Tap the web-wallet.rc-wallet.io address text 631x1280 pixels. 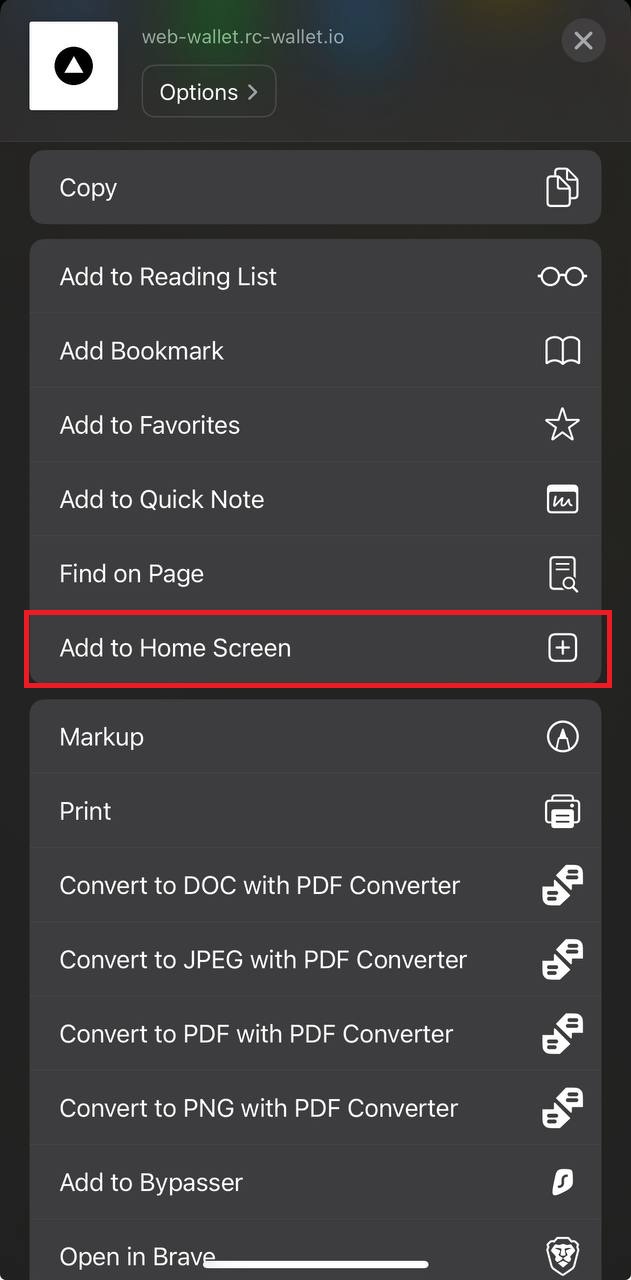click(243, 38)
